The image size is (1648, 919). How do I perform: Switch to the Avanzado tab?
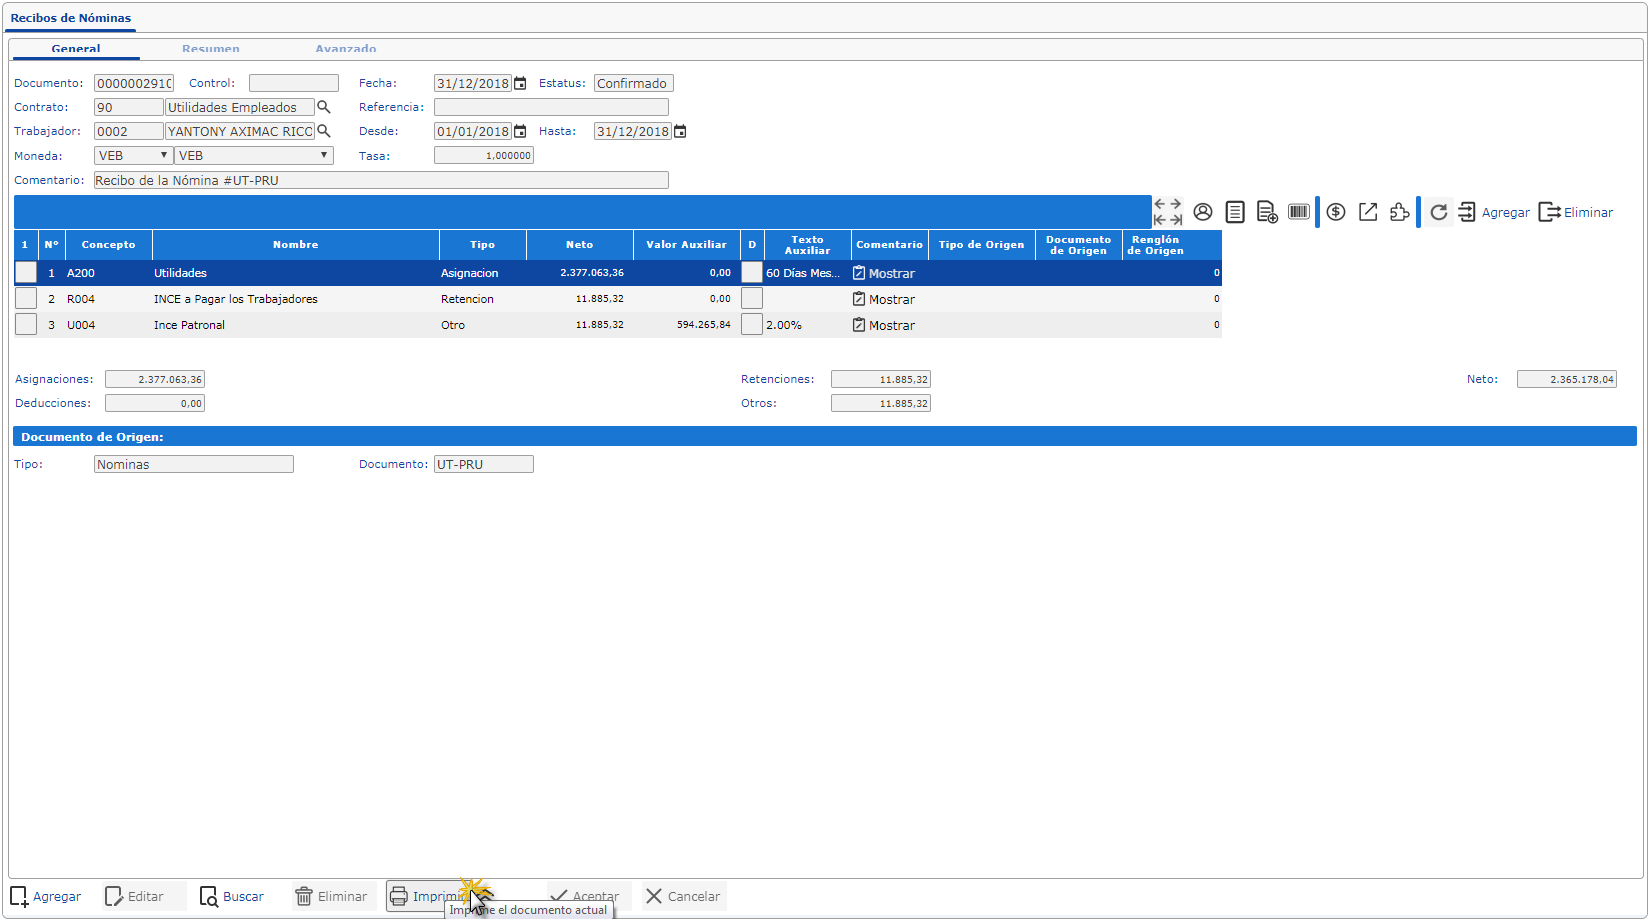(x=346, y=49)
